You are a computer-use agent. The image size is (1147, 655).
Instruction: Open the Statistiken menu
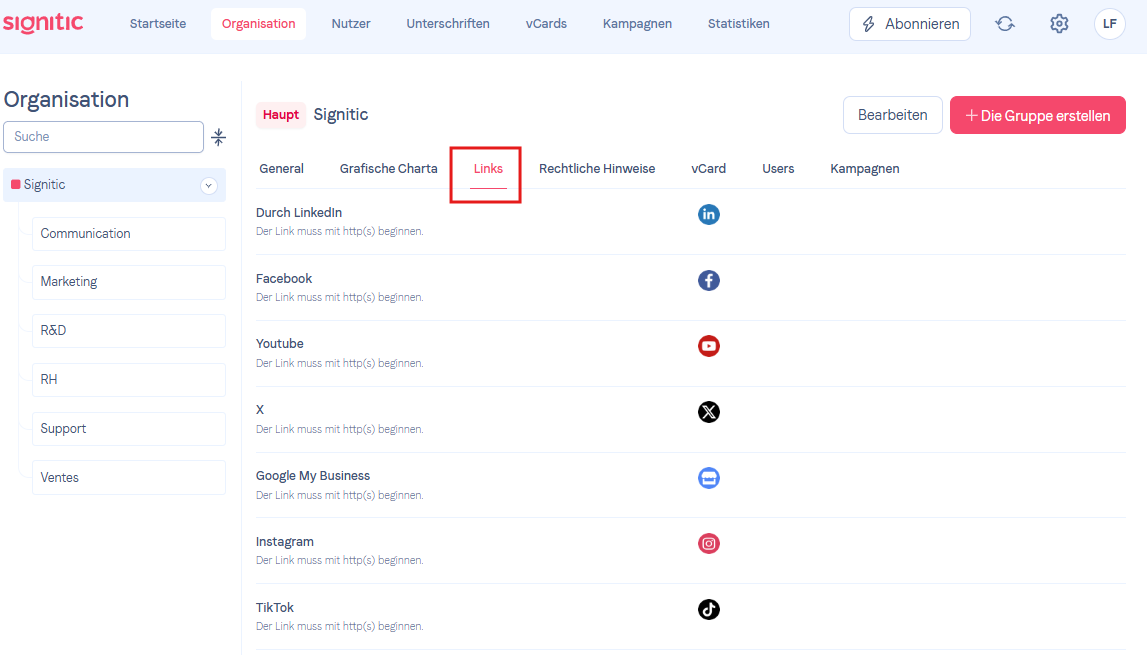[739, 23]
